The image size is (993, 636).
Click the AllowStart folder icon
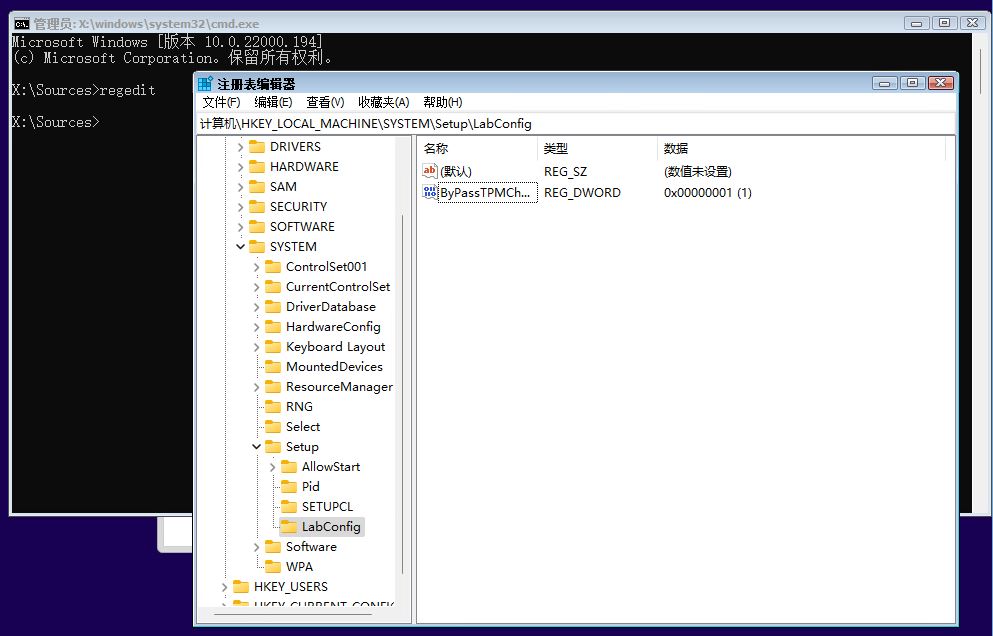[x=289, y=467]
